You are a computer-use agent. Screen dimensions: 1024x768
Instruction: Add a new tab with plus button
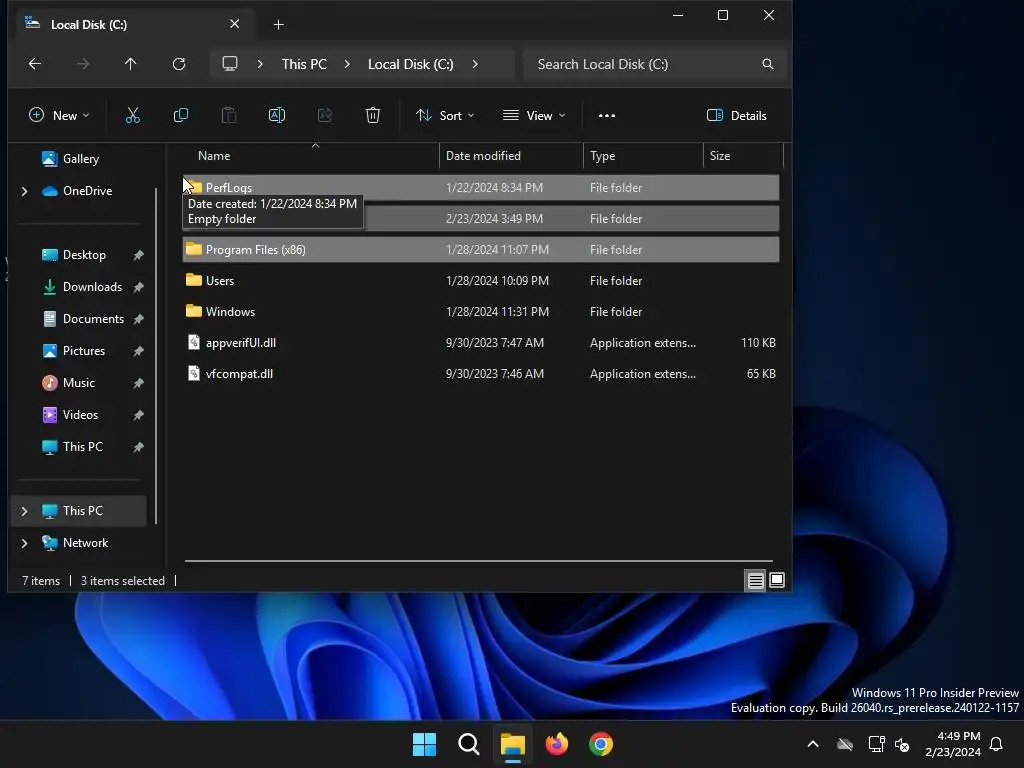(x=279, y=25)
